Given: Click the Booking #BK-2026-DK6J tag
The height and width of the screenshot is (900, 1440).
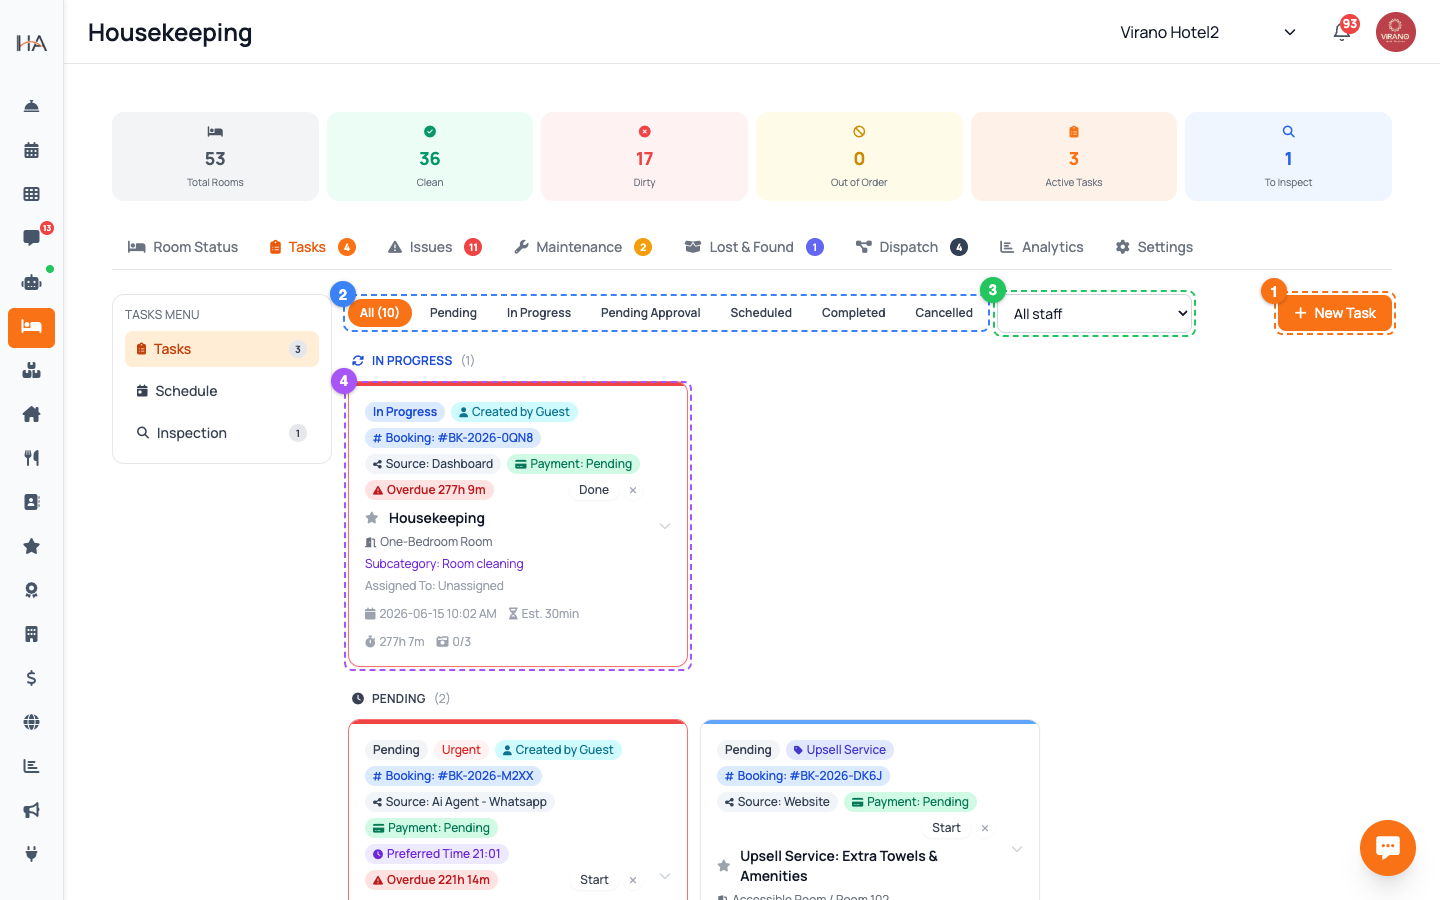Looking at the screenshot, I should tap(803, 776).
